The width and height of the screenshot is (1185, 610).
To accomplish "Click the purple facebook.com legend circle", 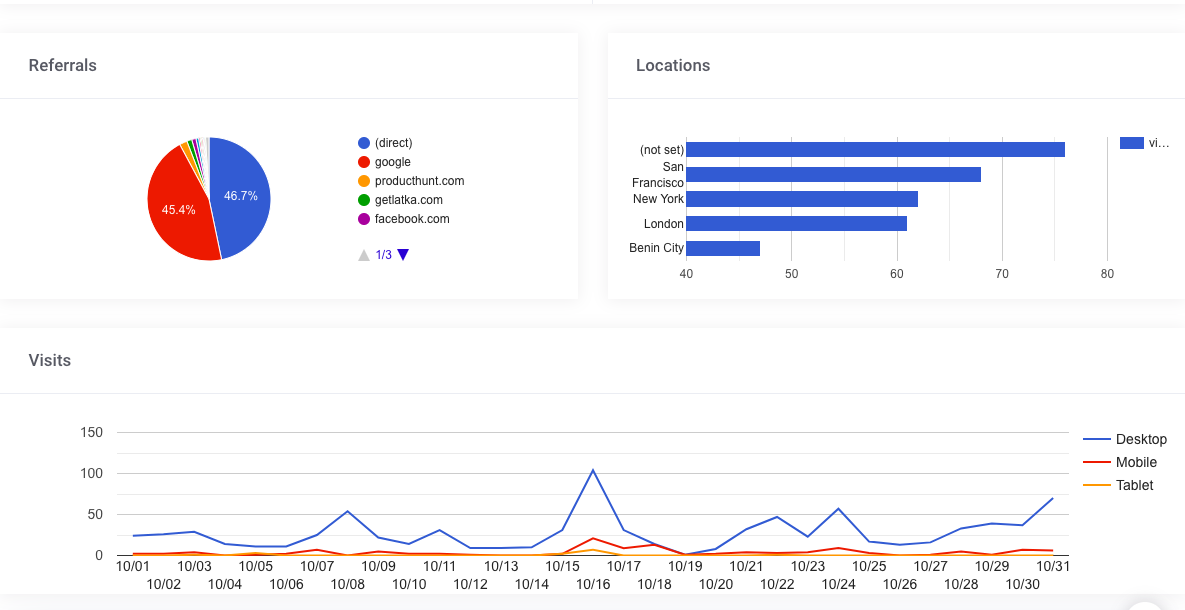I will [364, 219].
